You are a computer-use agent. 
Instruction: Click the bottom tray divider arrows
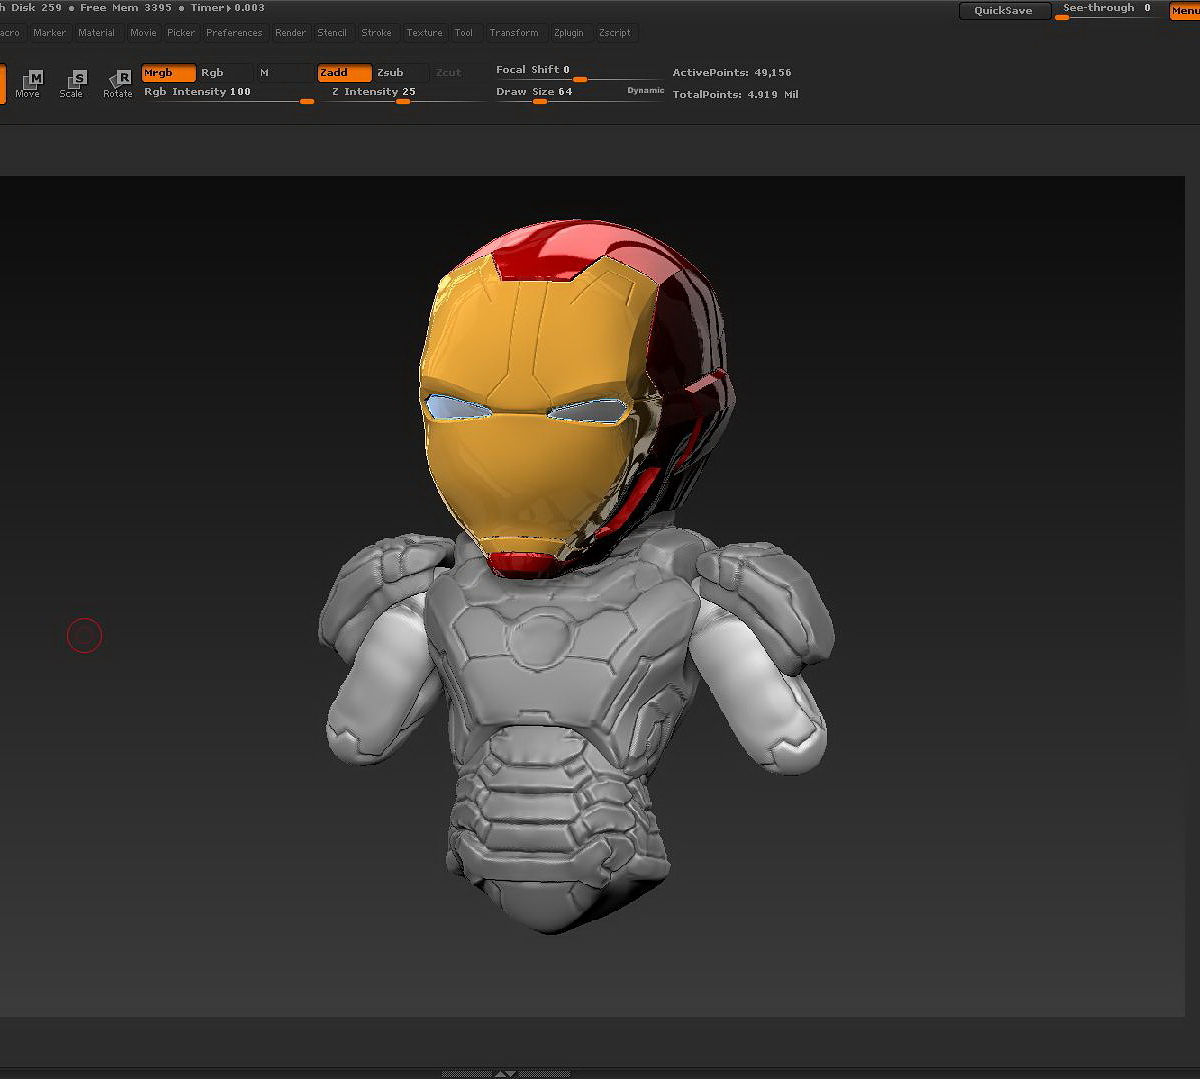pos(506,1073)
